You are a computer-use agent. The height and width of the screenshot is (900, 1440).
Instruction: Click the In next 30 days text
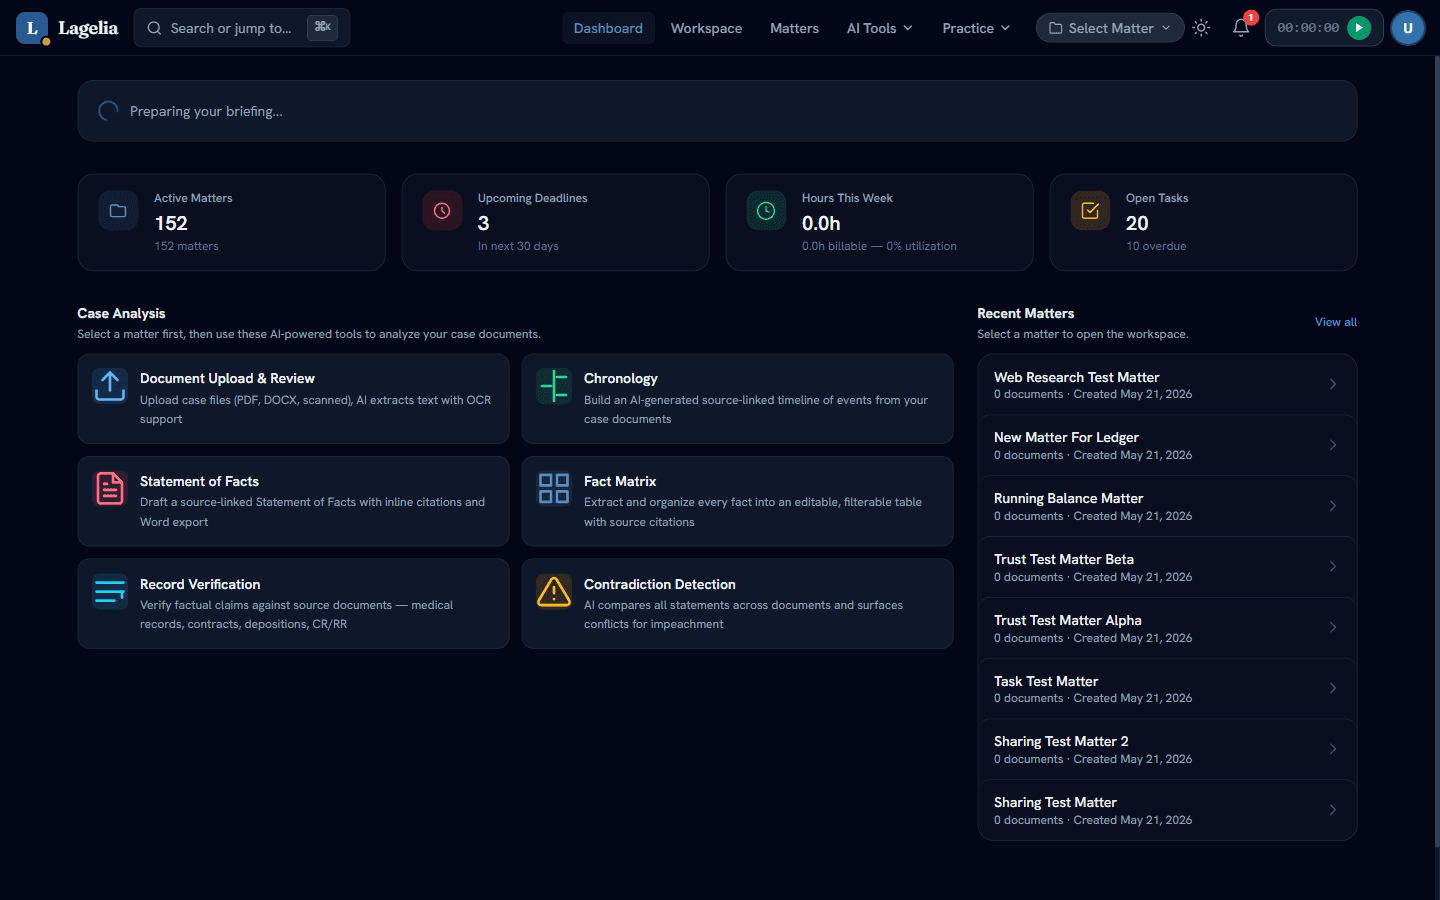click(518, 246)
